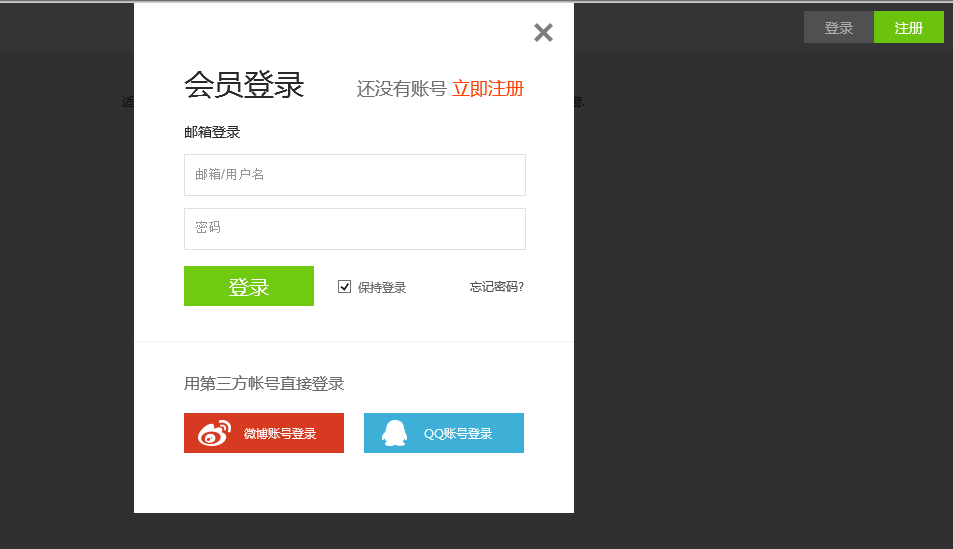Screen dimensions: 953x549
Task: Log in with QQ账号登录 button
Action: coord(444,433)
